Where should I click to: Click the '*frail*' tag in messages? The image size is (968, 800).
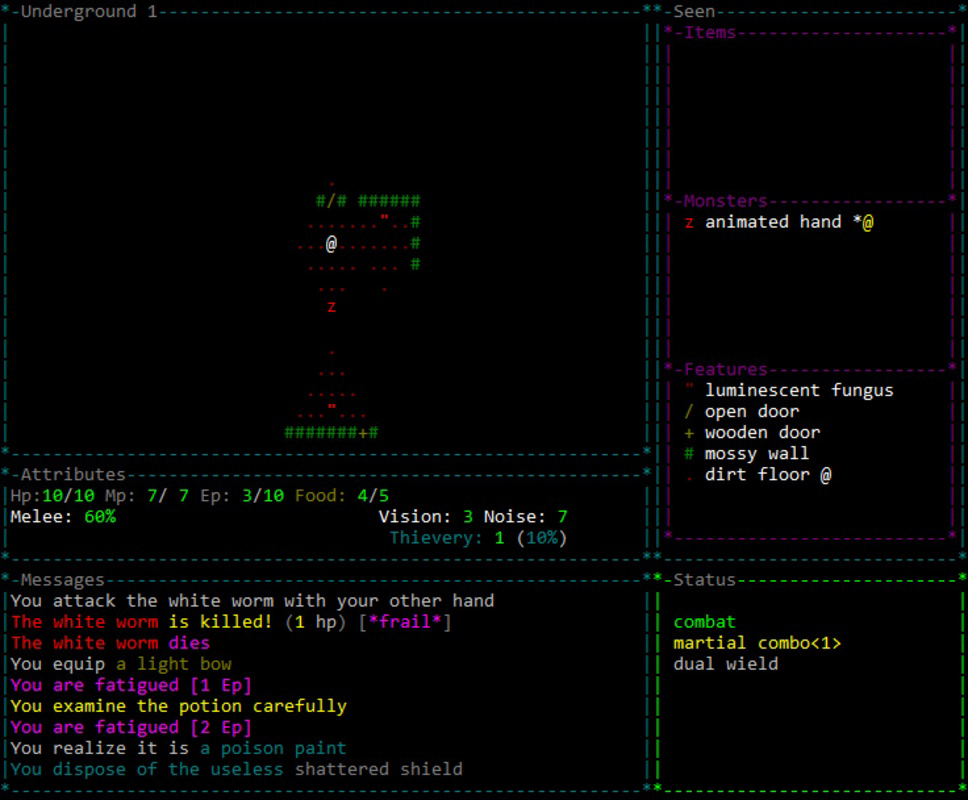[405, 622]
